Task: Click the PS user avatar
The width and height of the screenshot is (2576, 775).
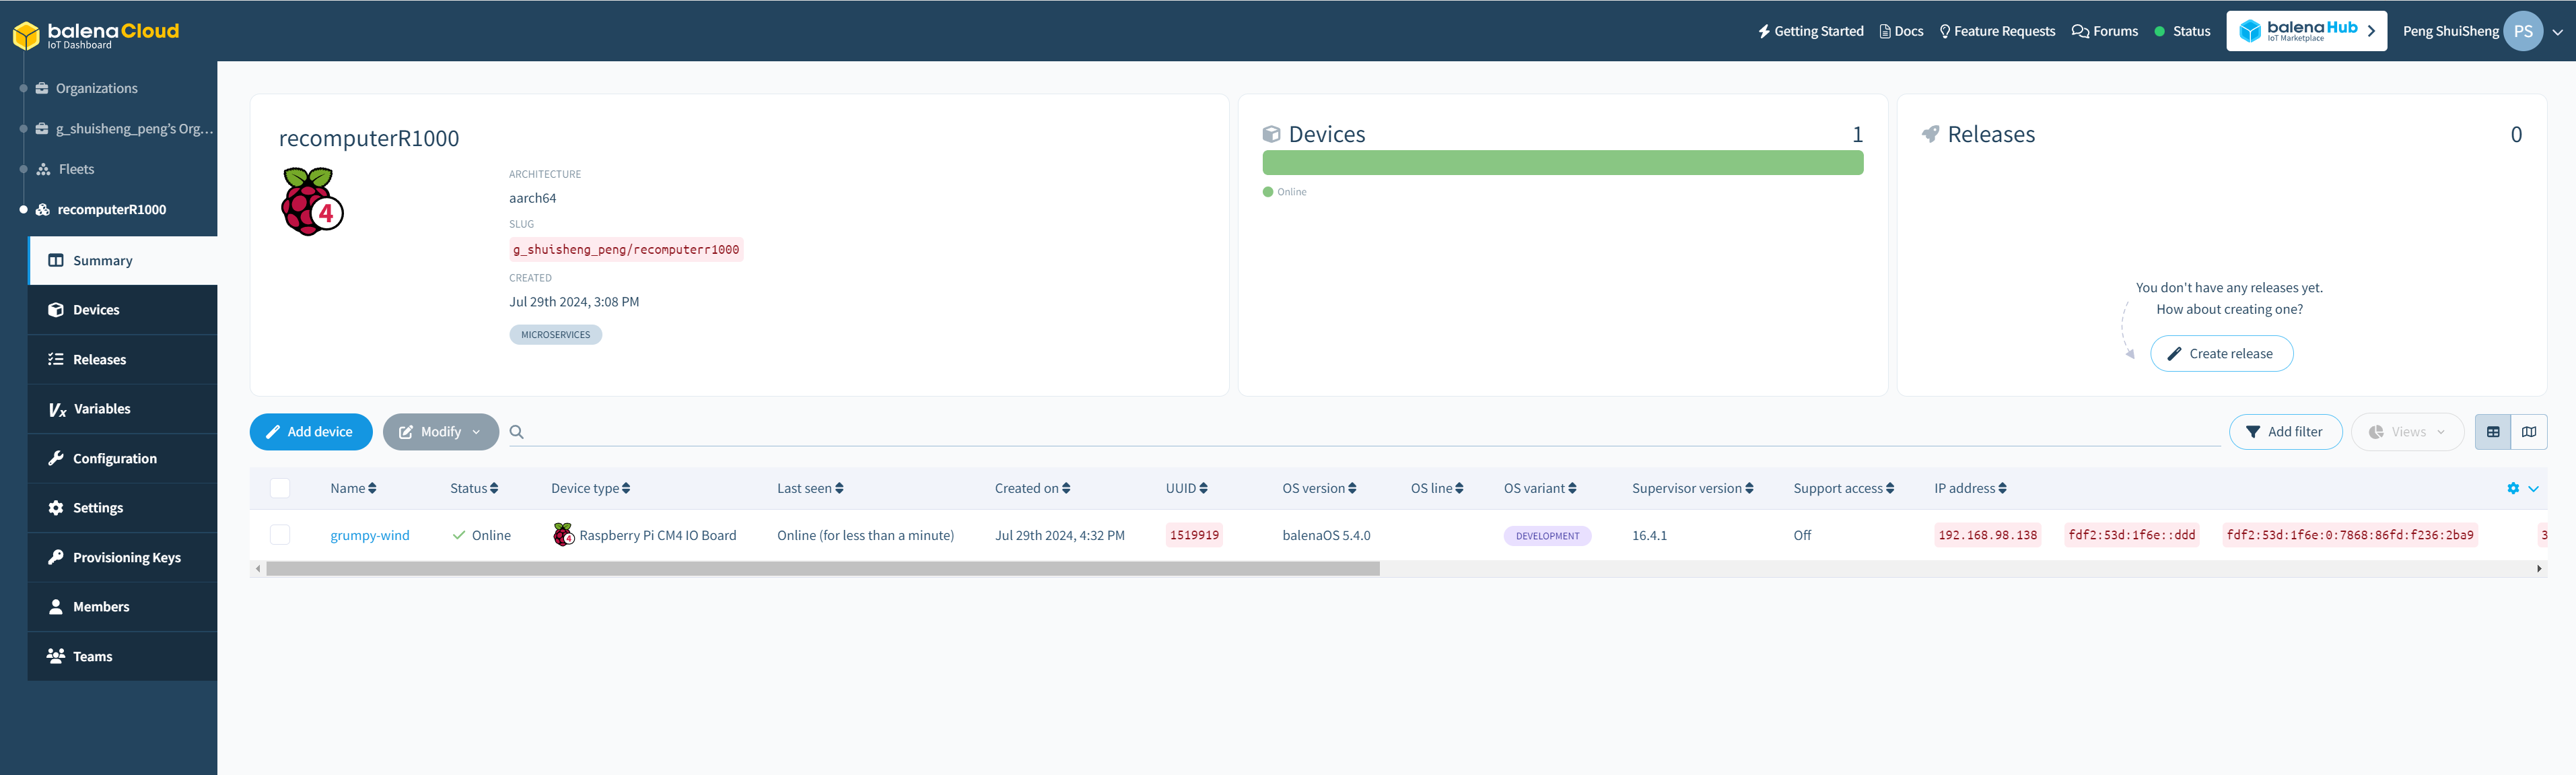Action: click(x=2522, y=31)
